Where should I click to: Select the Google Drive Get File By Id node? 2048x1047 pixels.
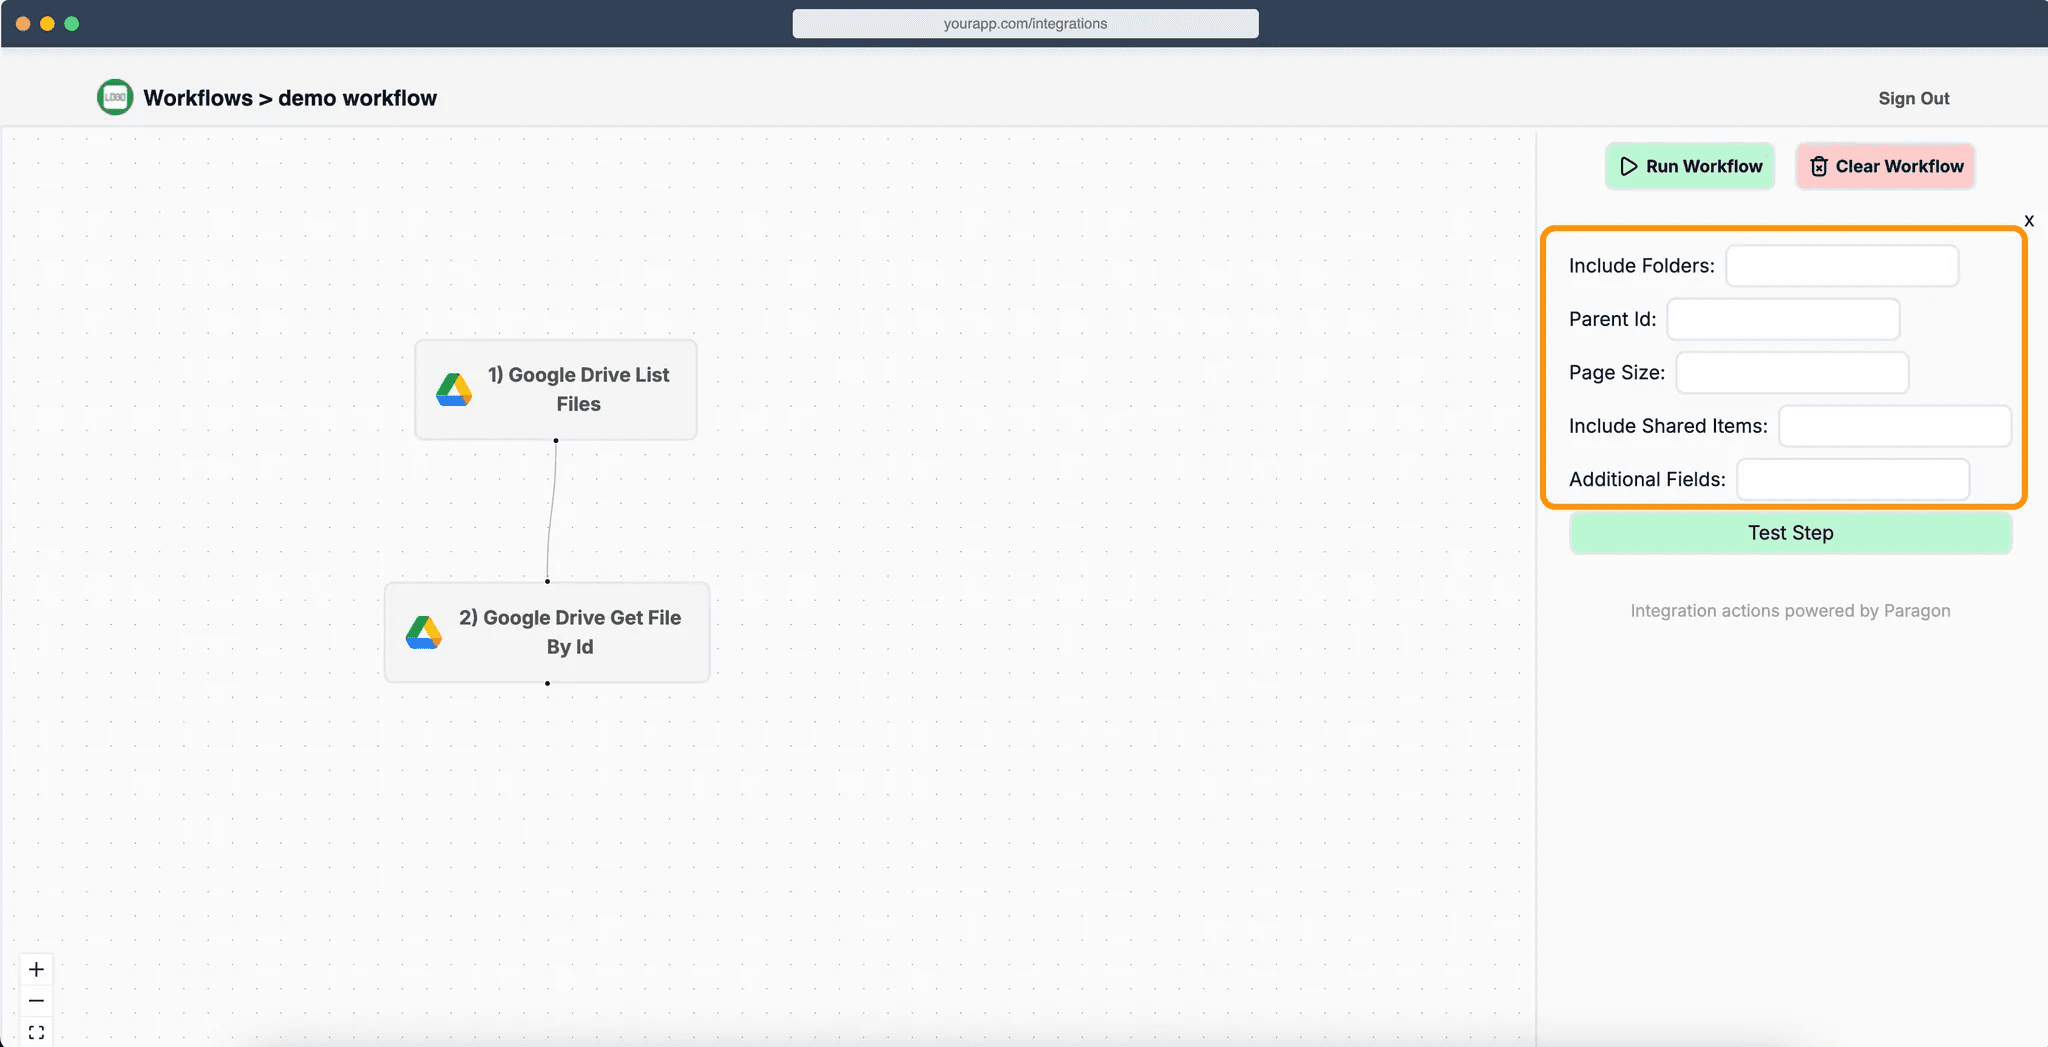point(569,633)
